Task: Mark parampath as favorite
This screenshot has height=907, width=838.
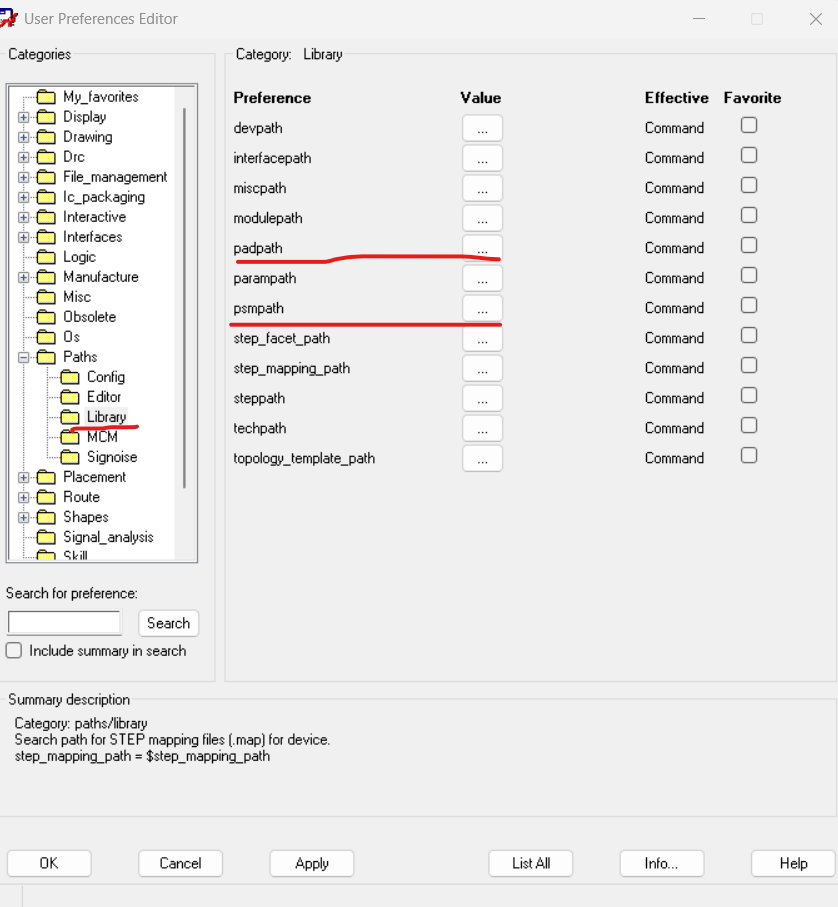Action: click(x=749, y=275)
